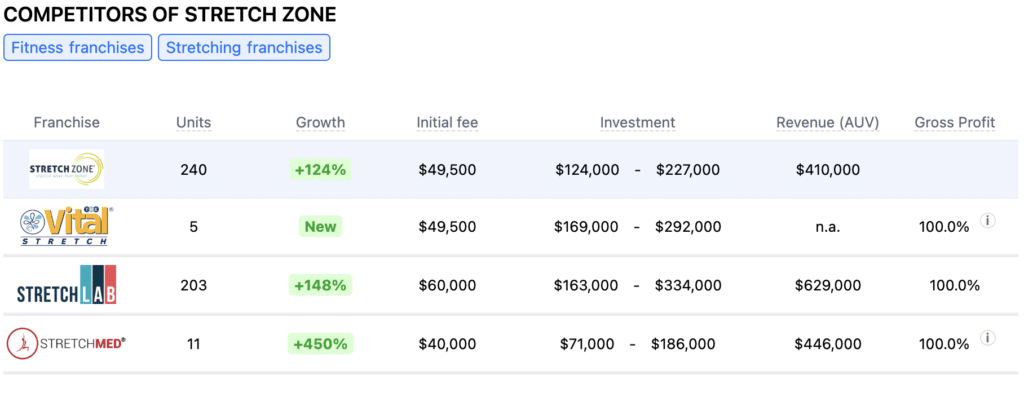Click the +148% growth badge
Image resolution: width=1024 pixels, height=397 pixels.
click(321, 285)
